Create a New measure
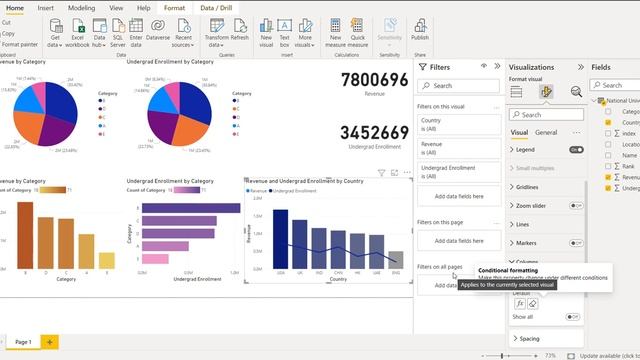 tap(336, 33)
